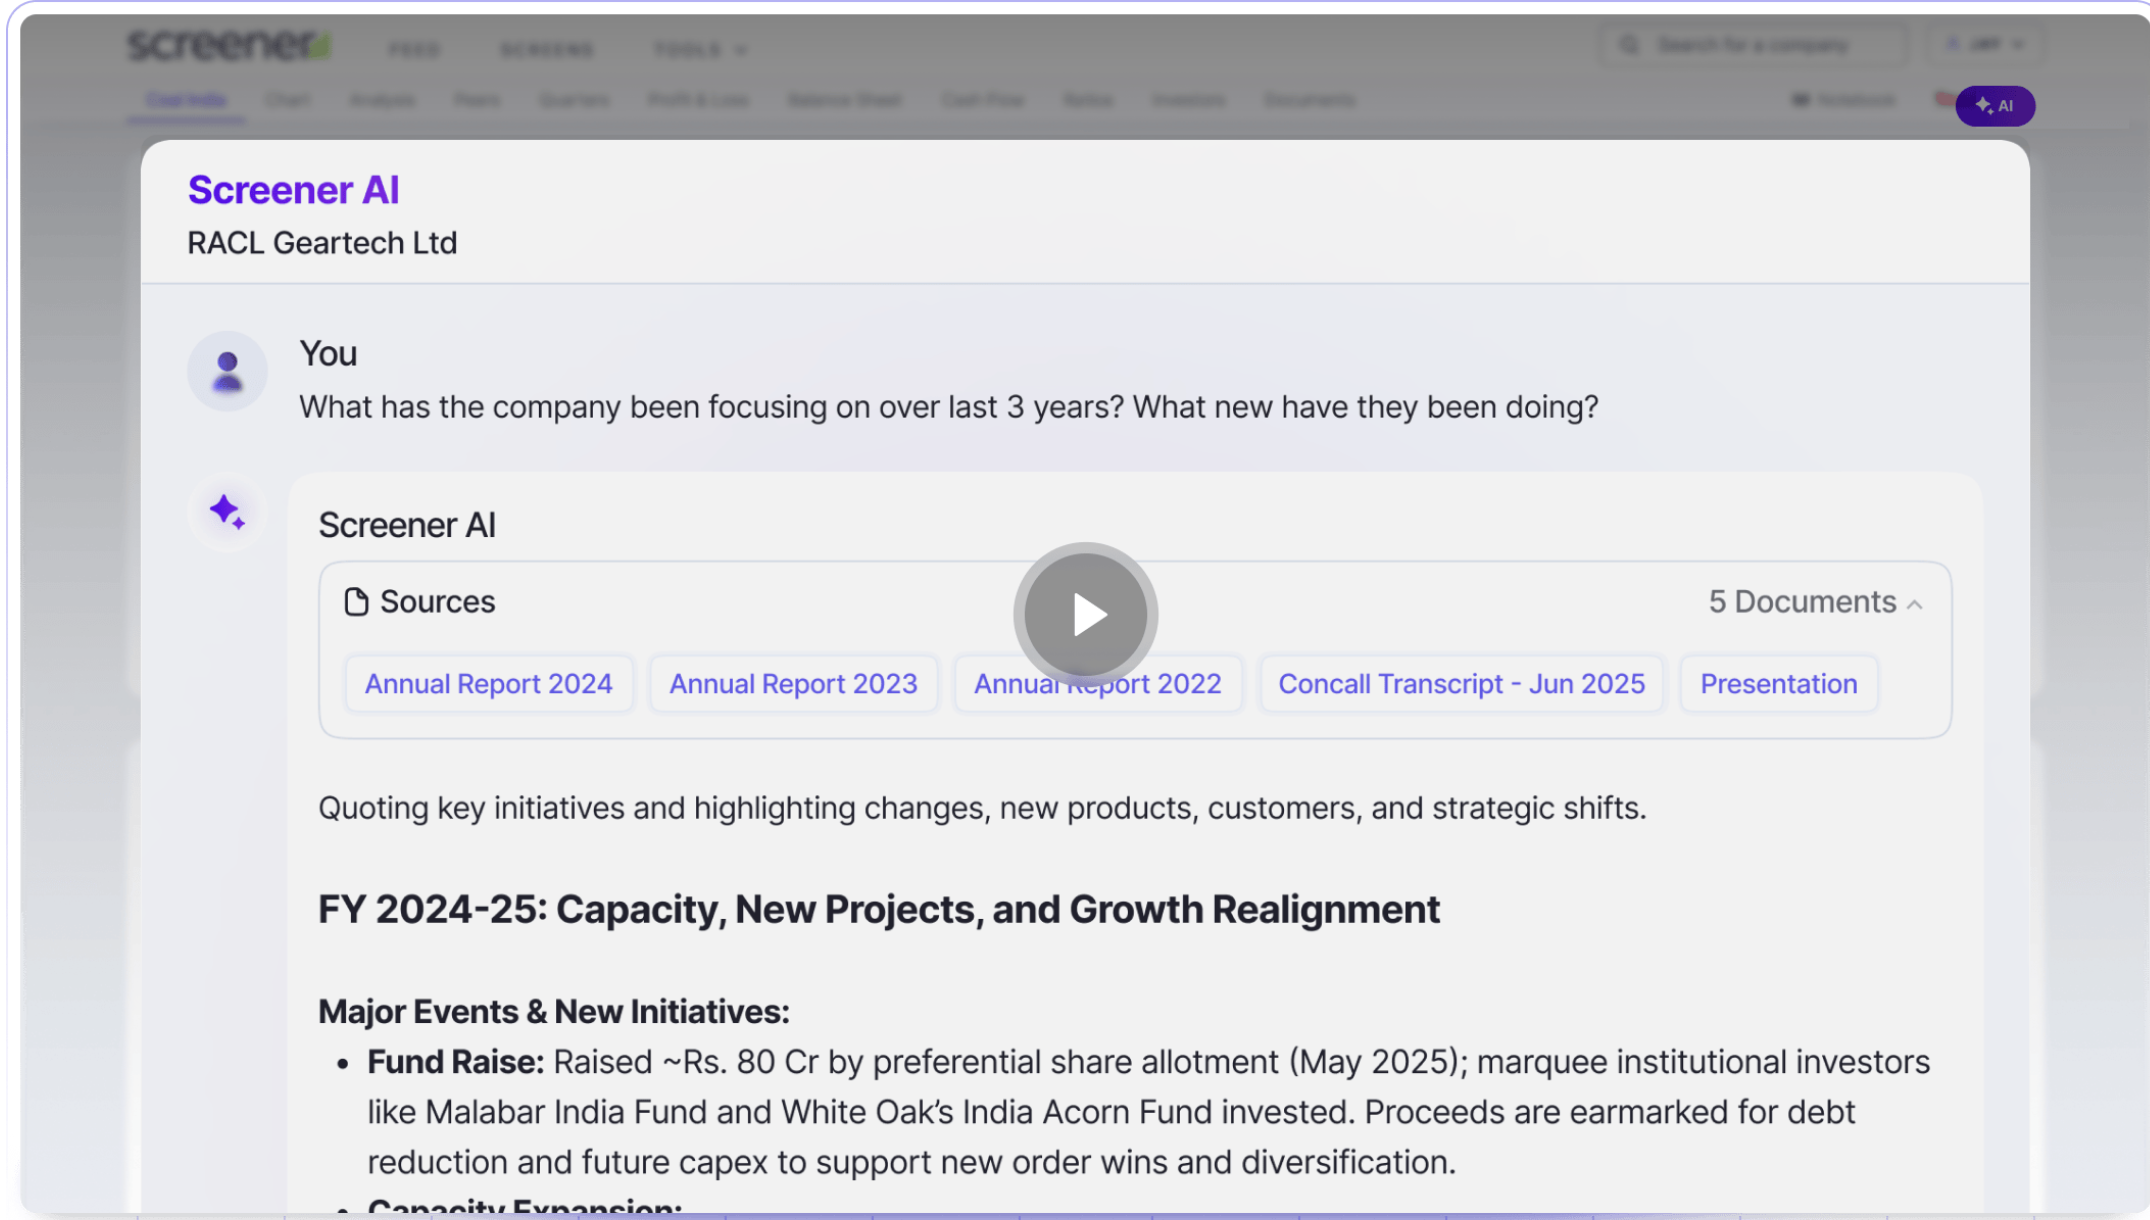Switch to the Cash Flow tab
The height and width of the screenshot is (1220, 2150).
(983, 100)
